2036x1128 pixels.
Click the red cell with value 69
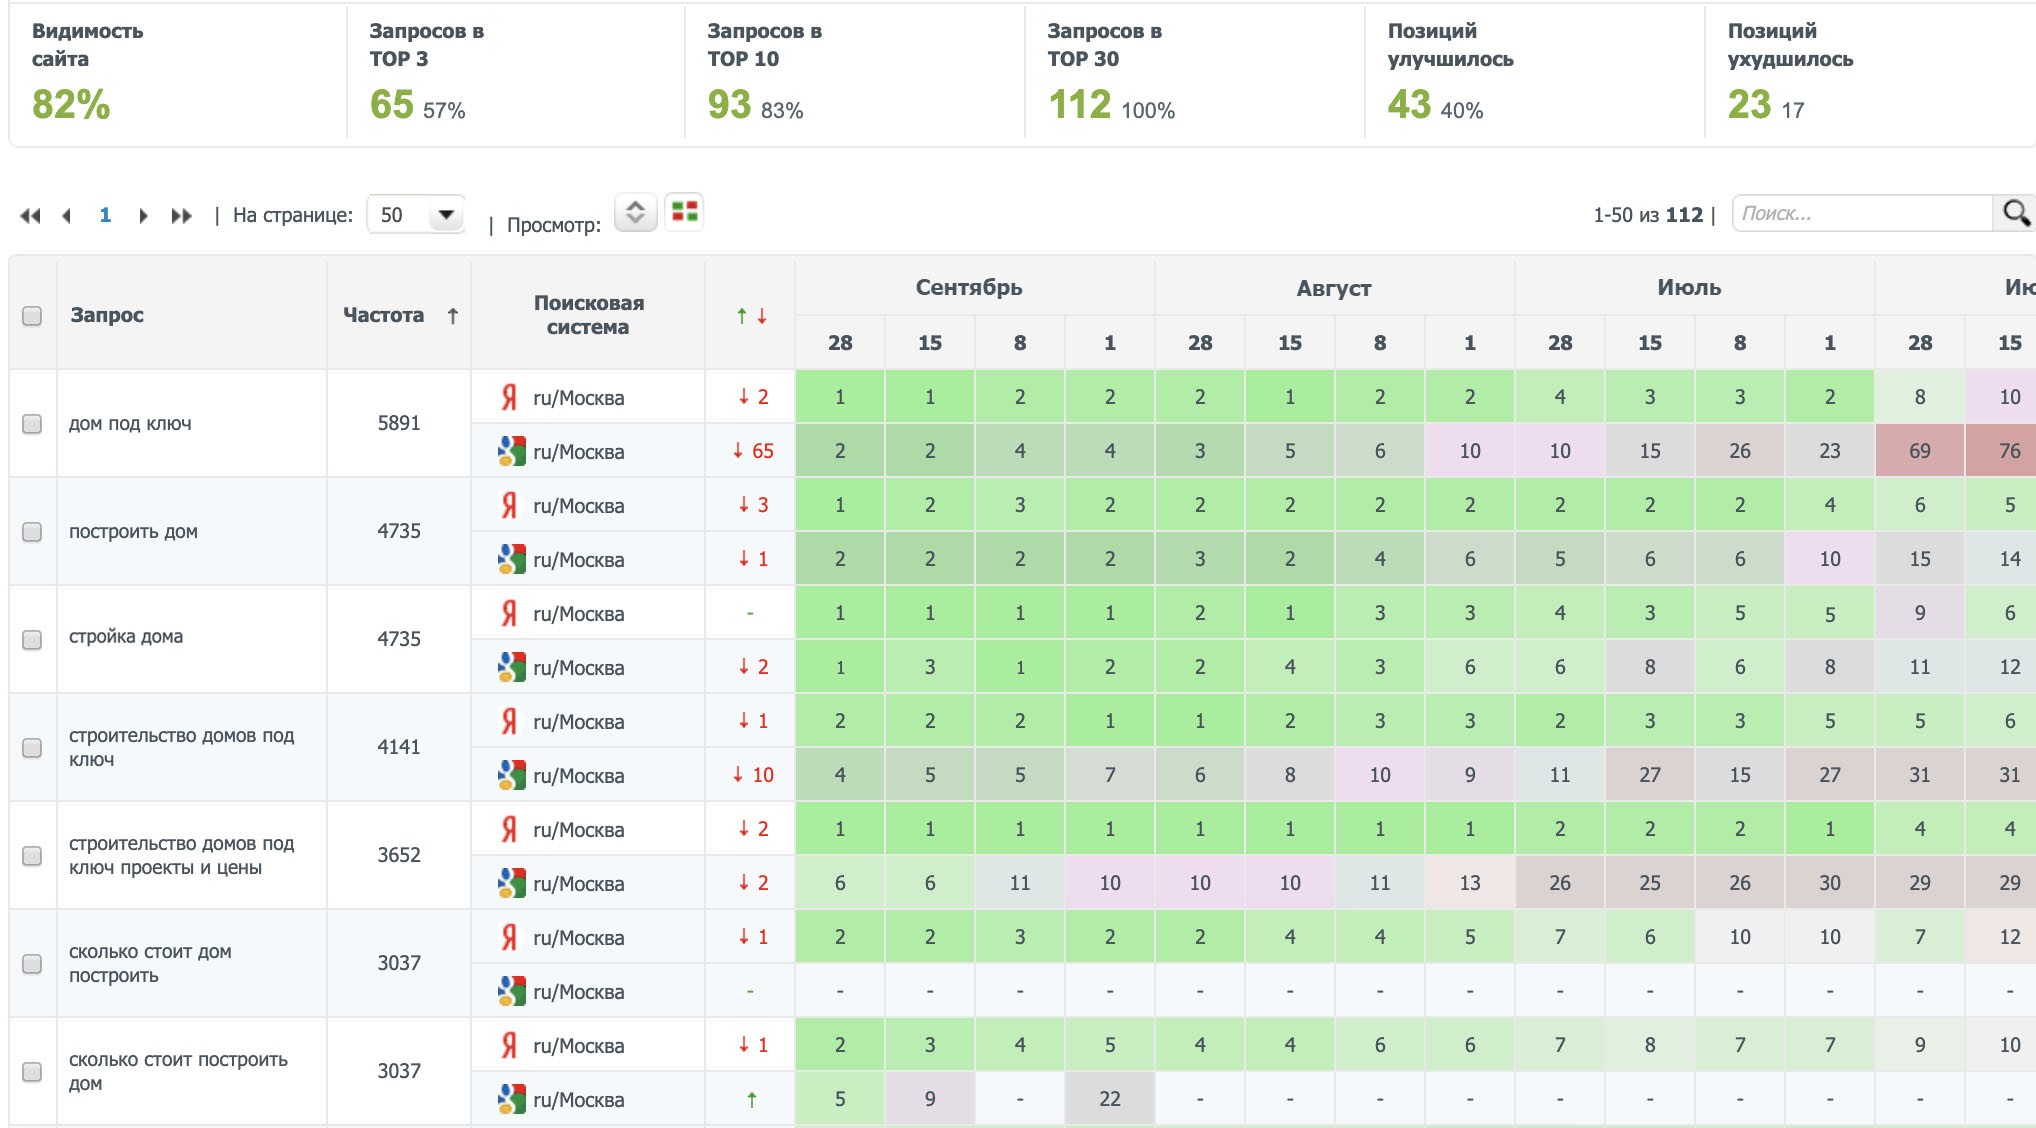(1919, 451)
